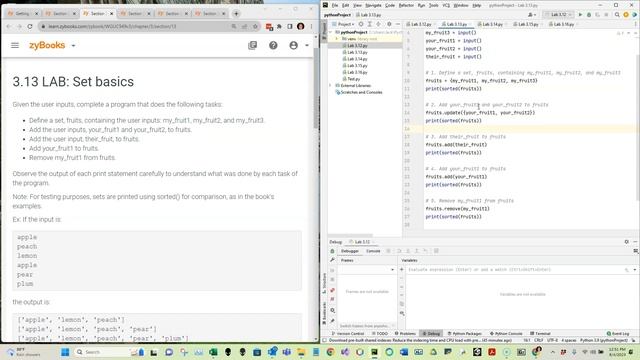Click the zyBooks help question mark icon
This screenshot has height=360, width=640.
click(273, 45)
